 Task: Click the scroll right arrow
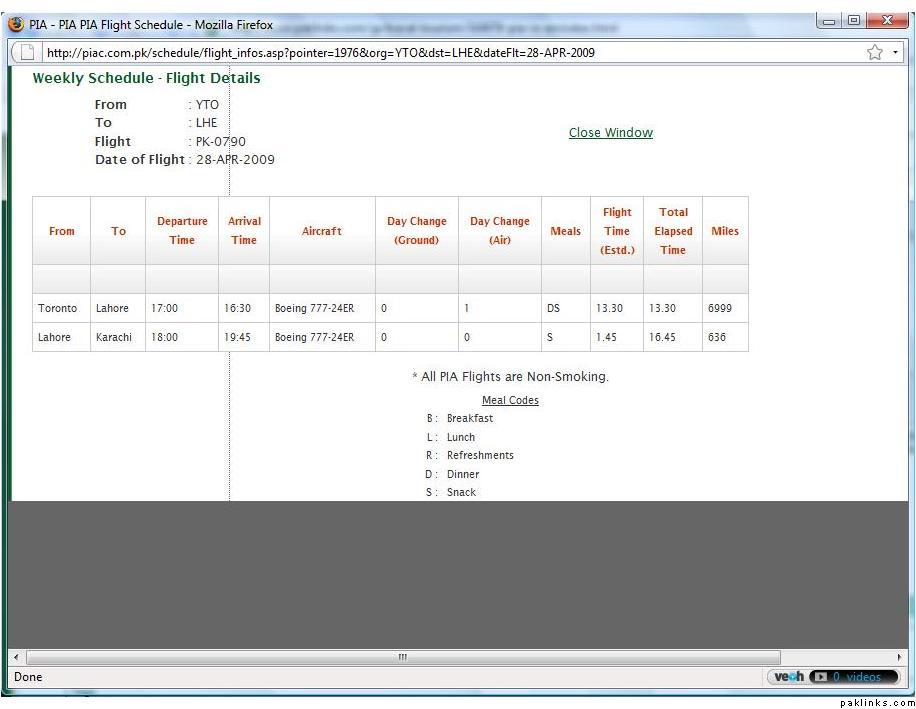click(899, 657)
